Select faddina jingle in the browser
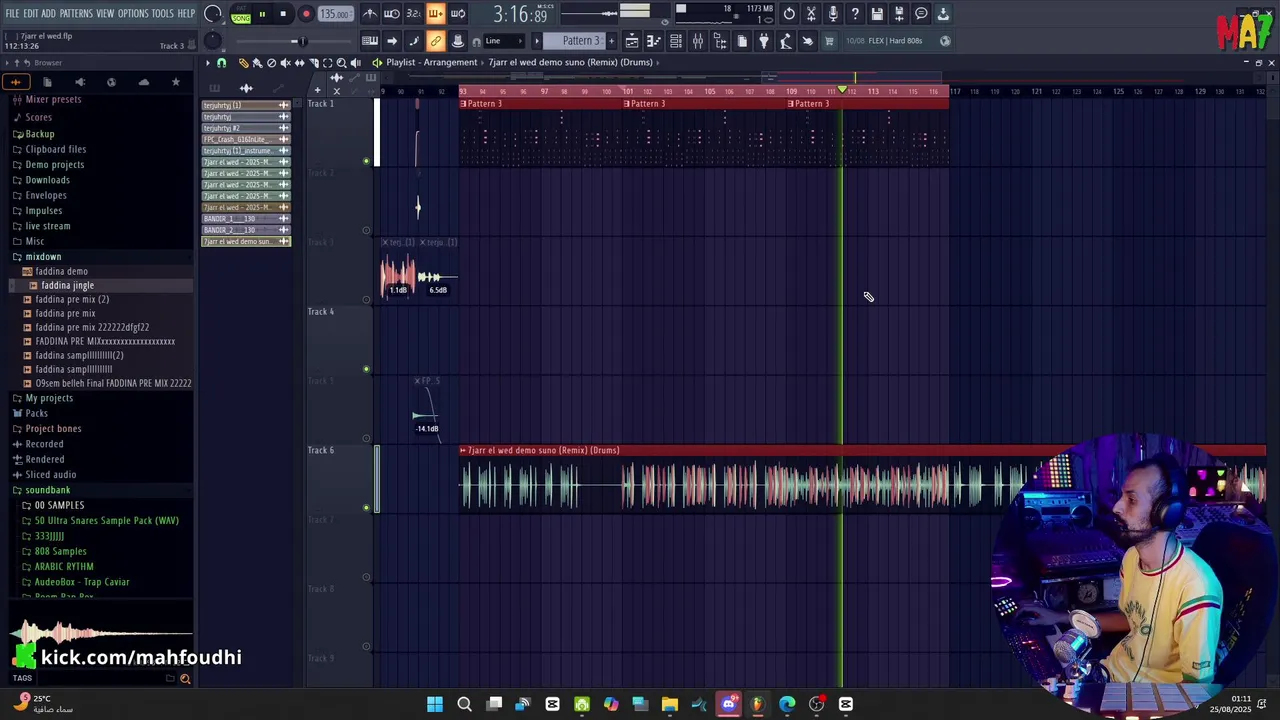1280x720 pixels. click(67, 285)
